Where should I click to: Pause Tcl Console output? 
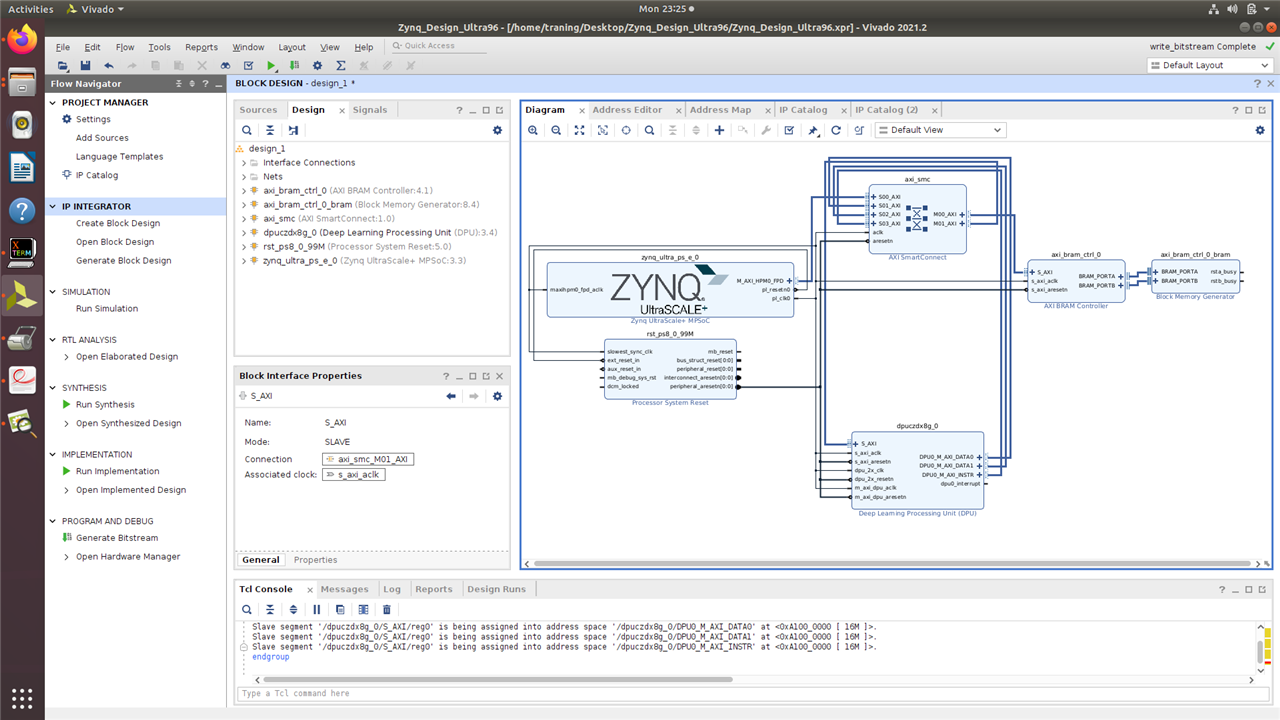[x=317, y=609]
